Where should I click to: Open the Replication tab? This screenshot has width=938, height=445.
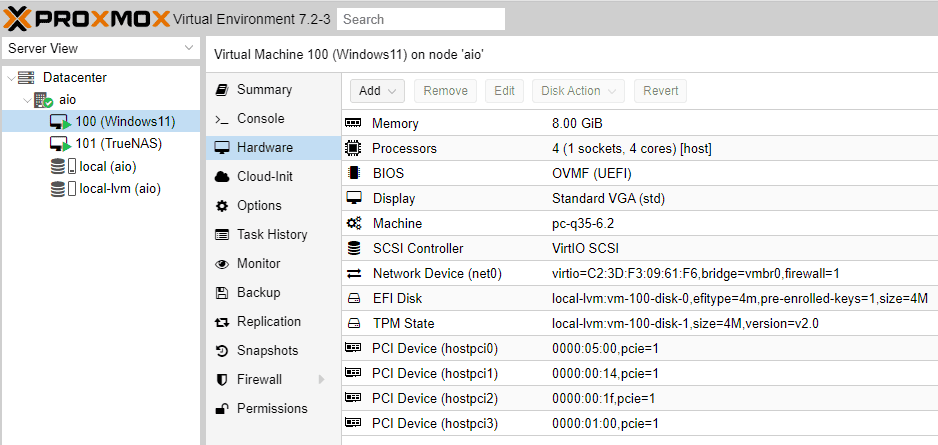pyautogui.click(x=273, y=321)
